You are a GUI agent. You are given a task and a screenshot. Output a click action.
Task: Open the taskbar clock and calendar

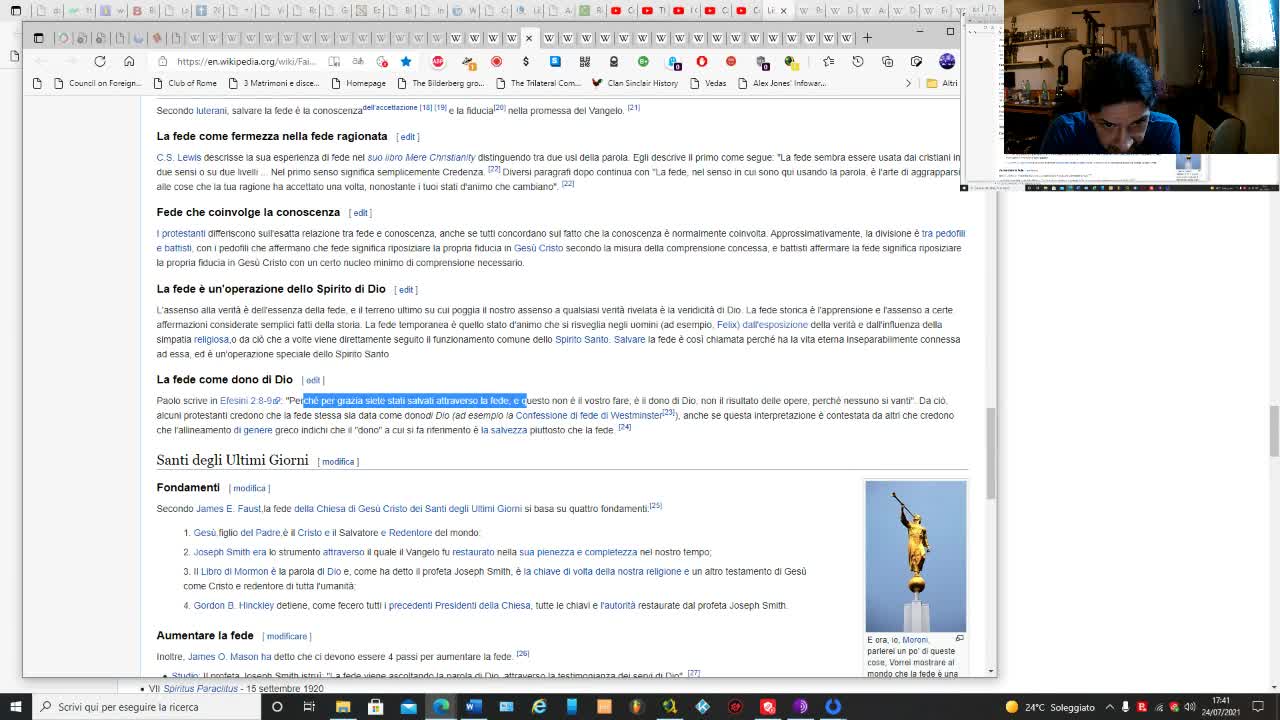tap(1220, 707)
